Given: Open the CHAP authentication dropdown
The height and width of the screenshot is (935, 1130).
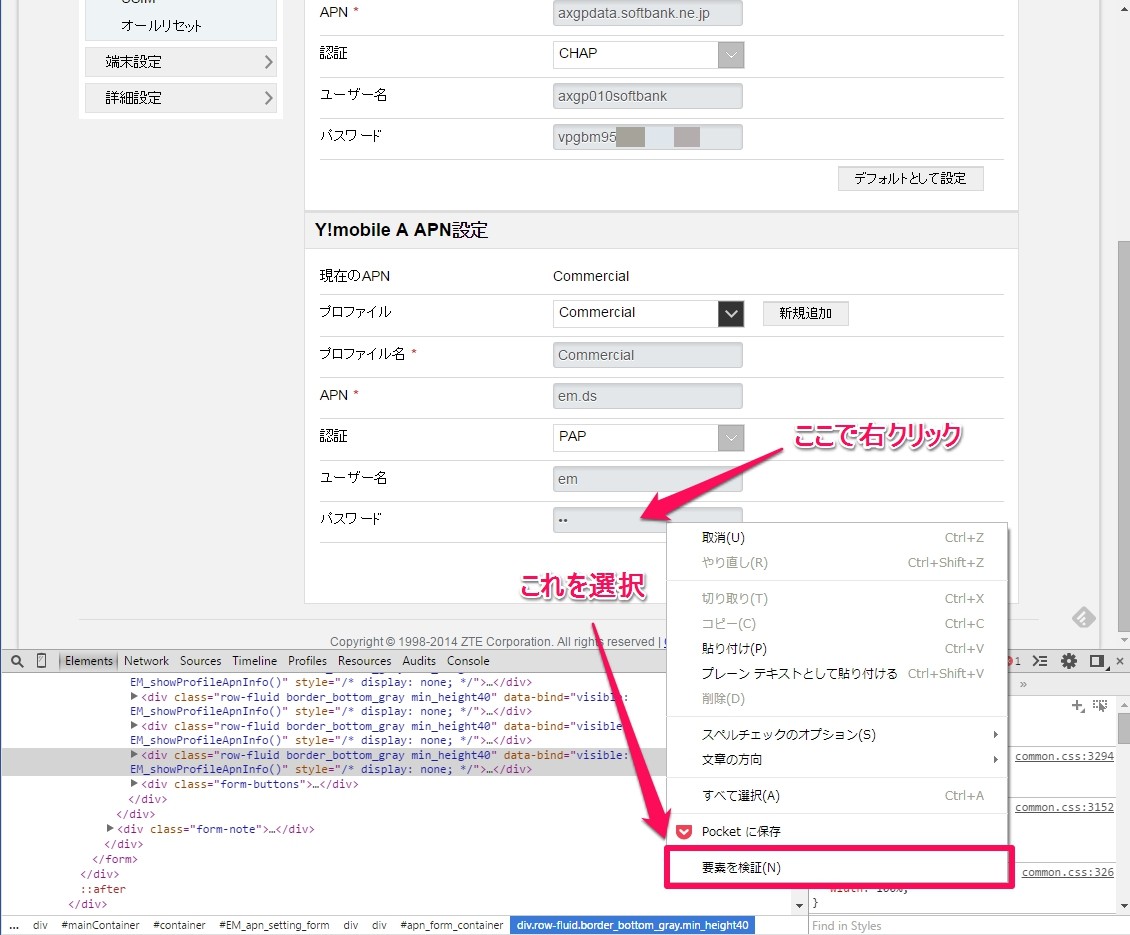Looking at the screenshot, I should pos(731,55).
